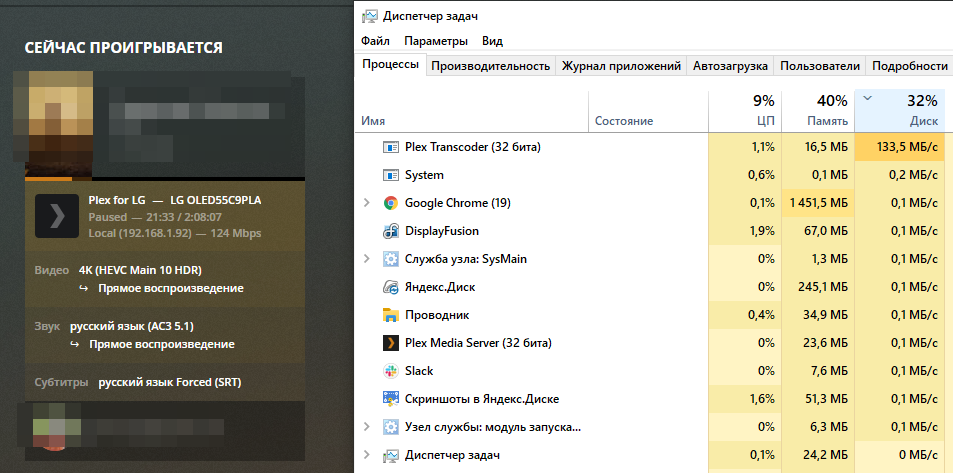This screenshot has width=953, height=473.
Task: Sort processes by the Память column
Action: [818, 110]
